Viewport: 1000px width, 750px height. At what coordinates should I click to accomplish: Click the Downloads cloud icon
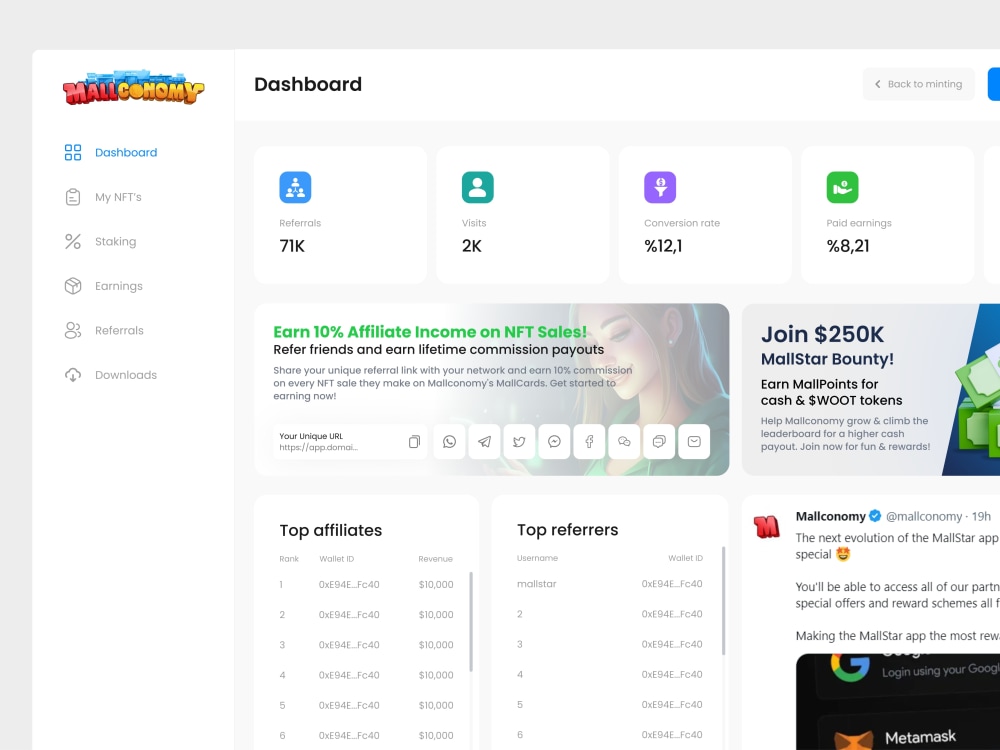click(73, 375)
